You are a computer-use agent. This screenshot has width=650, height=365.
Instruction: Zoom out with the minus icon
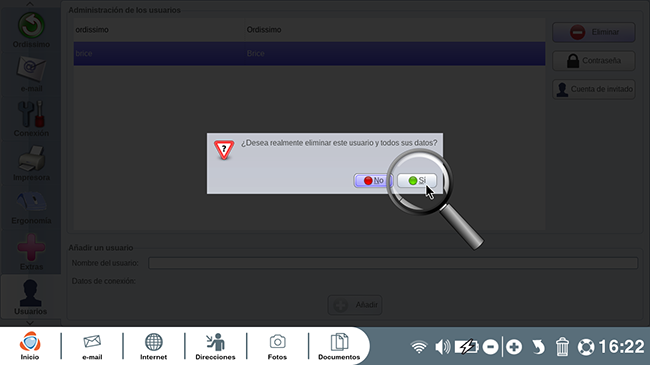(490, 347)
